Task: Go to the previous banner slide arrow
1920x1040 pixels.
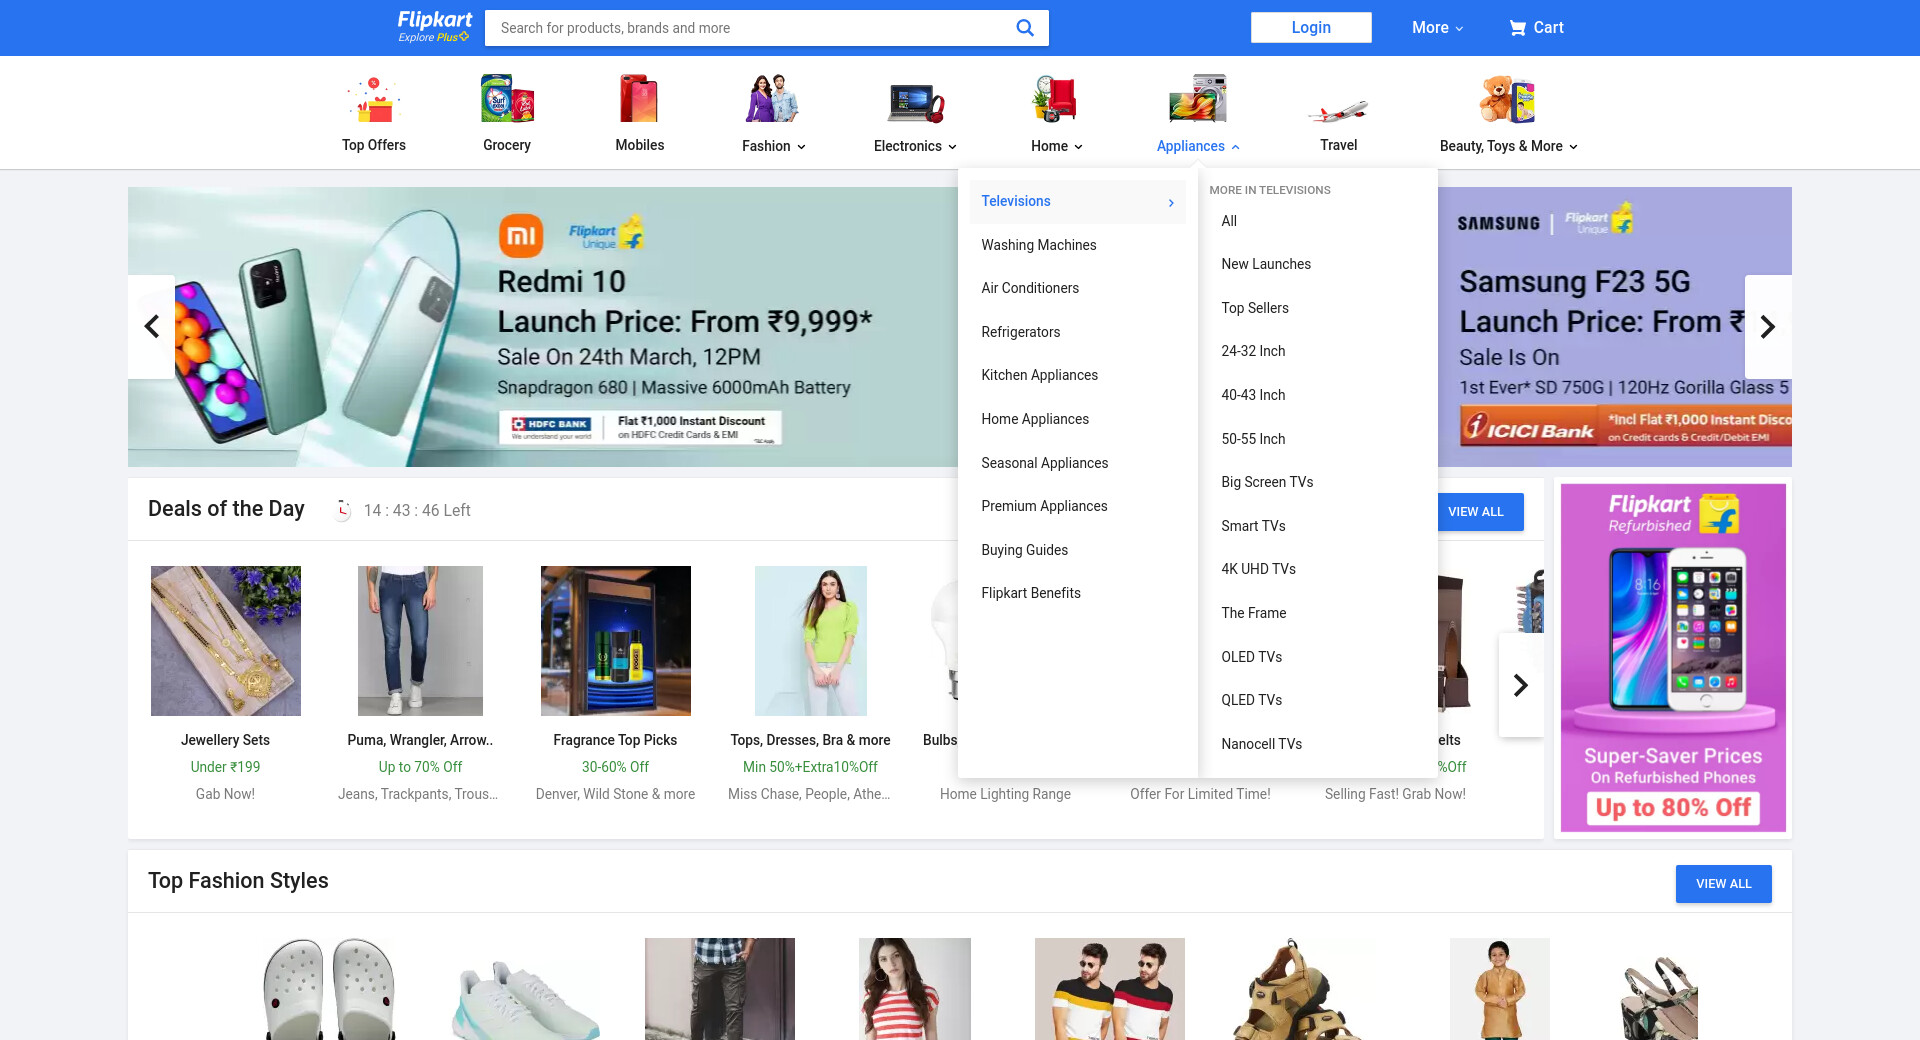Action: pos(152,327)
